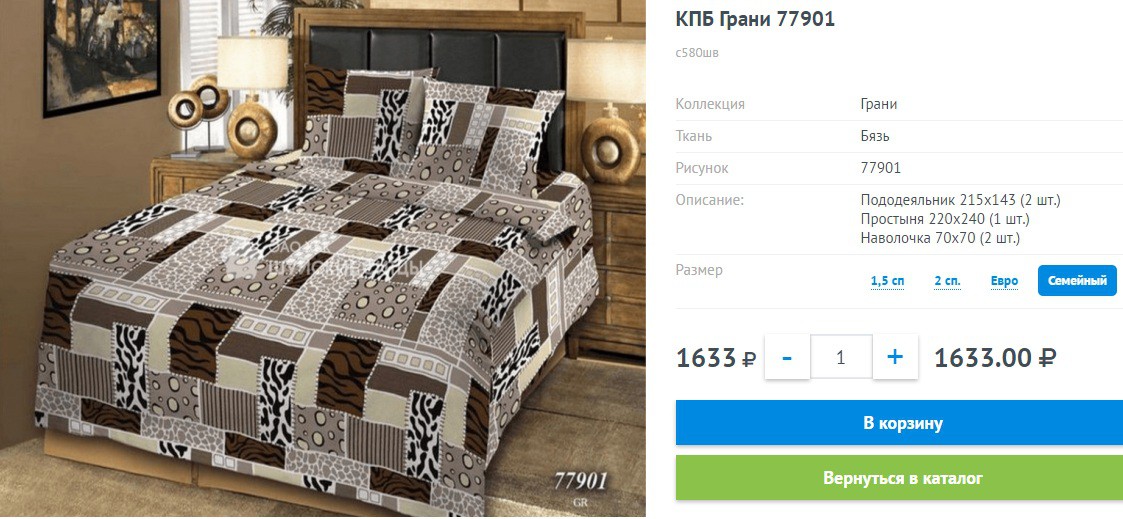The width and height of the screenshot is (1123, 519).
Task: Click the Пододеяльник 215x143 description line
Action: (x=960, y=200)
